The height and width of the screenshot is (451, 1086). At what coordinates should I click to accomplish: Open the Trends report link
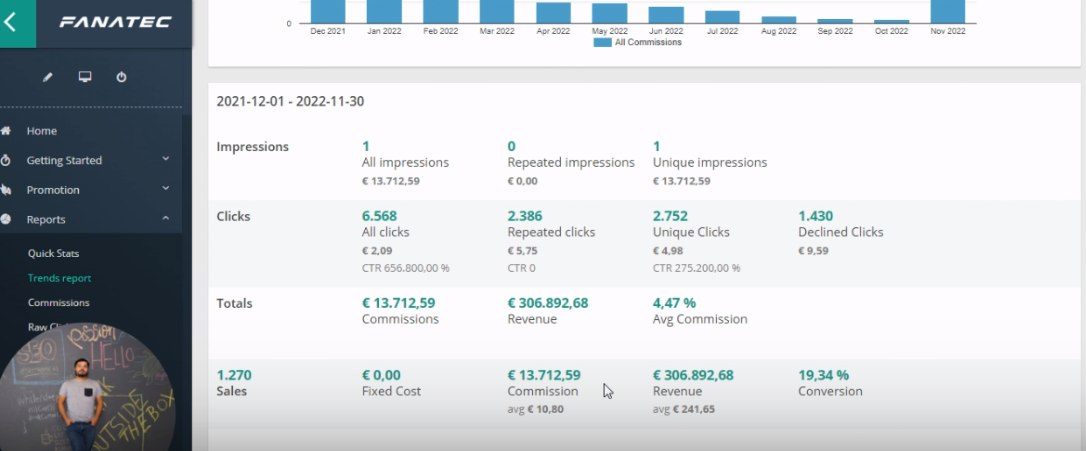click(x=60, y=278)
